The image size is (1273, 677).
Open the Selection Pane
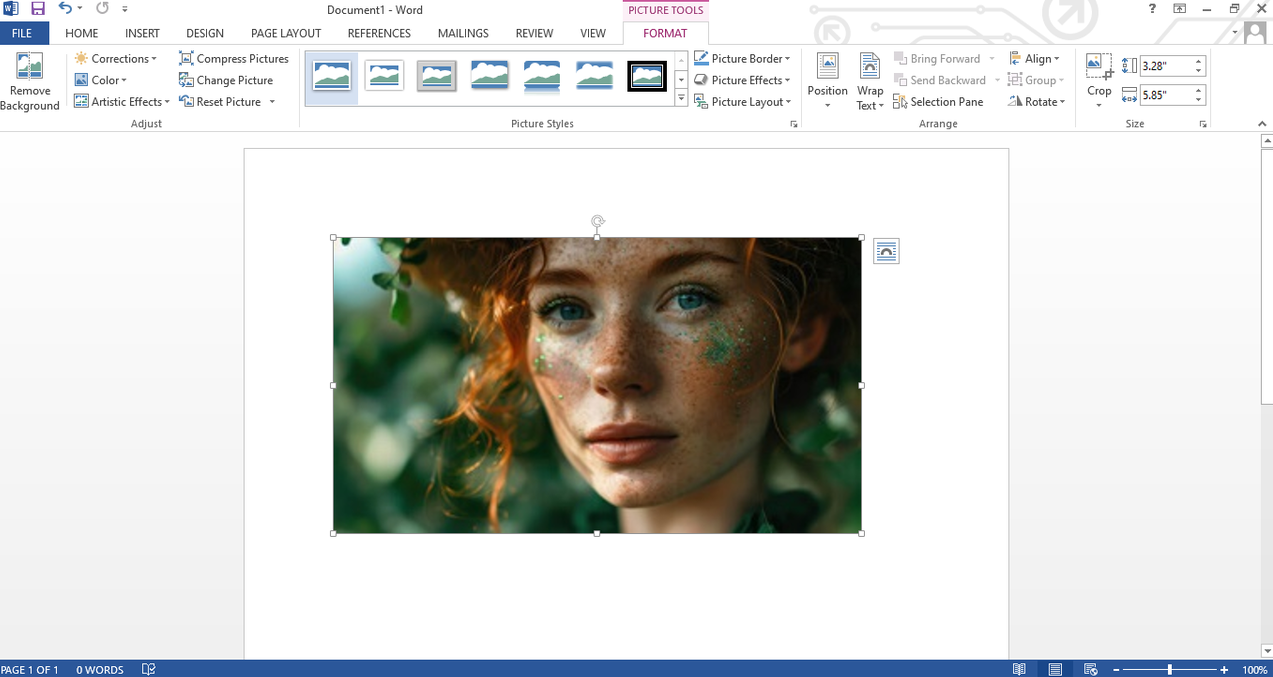(x=938, y=102)
